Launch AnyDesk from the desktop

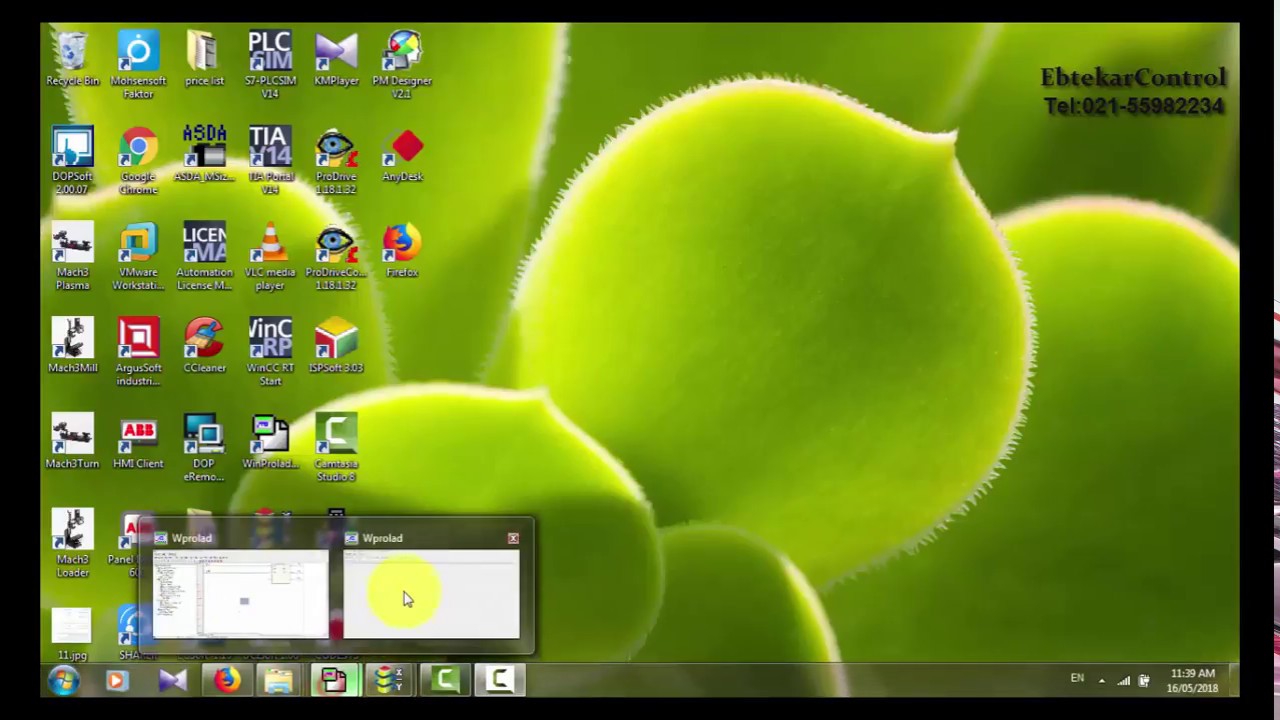click(402, 155)
